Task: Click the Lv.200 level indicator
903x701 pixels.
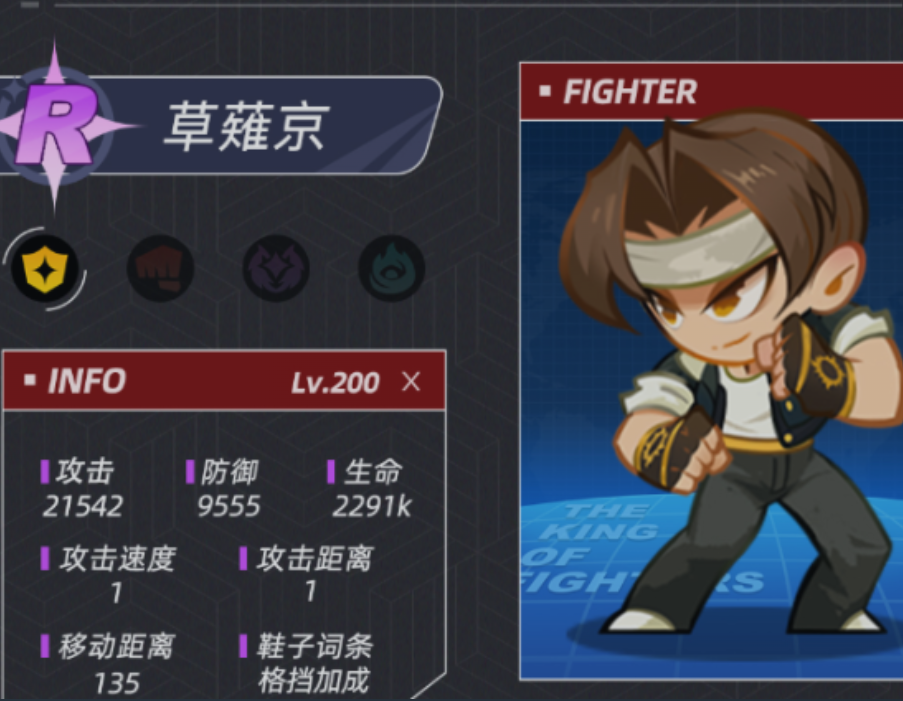Action: [335, 382]
